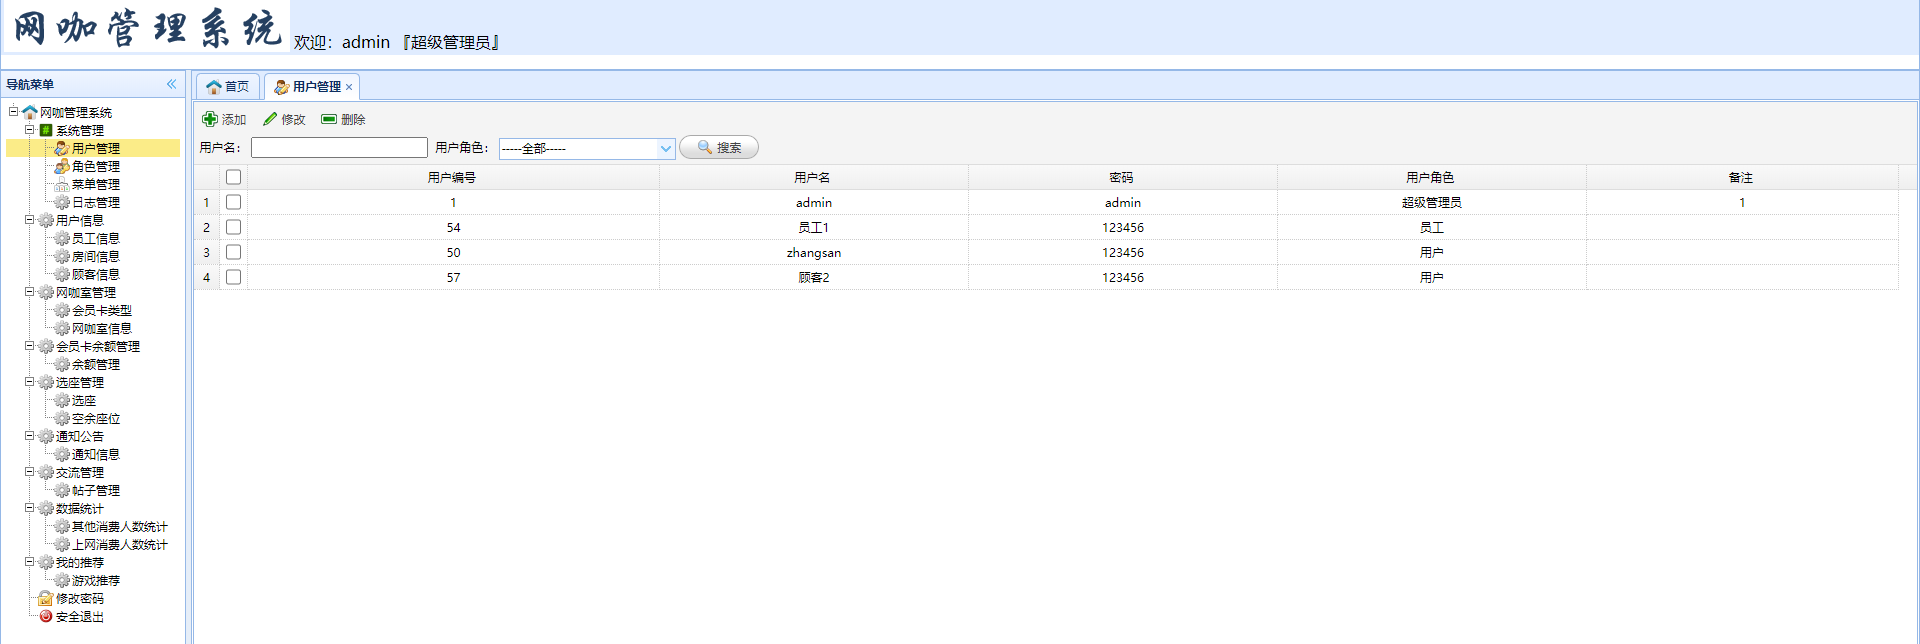The height and width of the screenshot is (644, 1920).
Task: Open 选座 in the navigation tree
Action: (83, 400)
